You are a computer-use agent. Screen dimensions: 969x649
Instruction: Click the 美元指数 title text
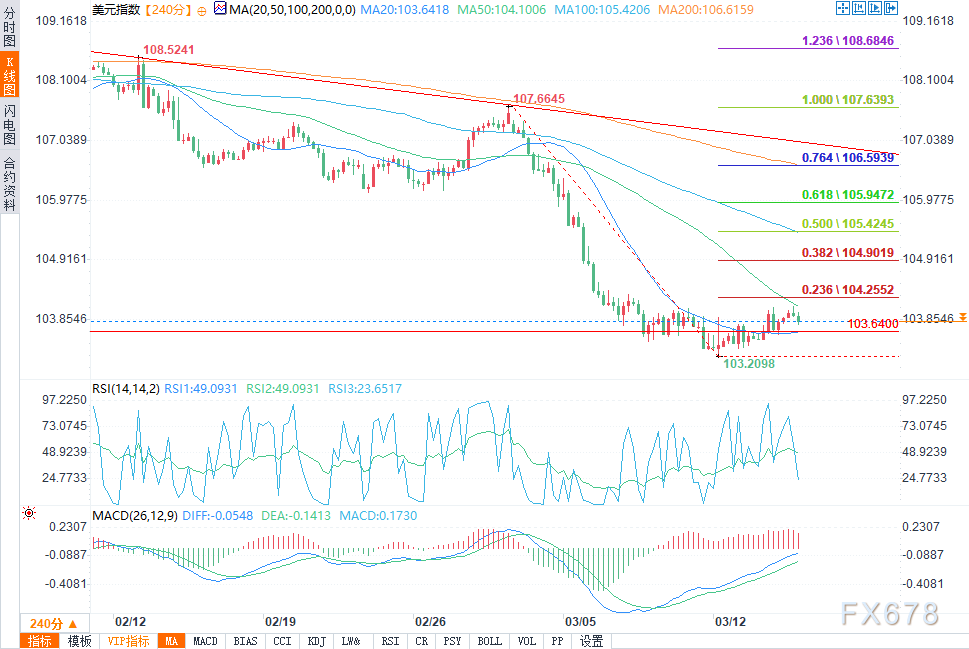tap(116, 9)
